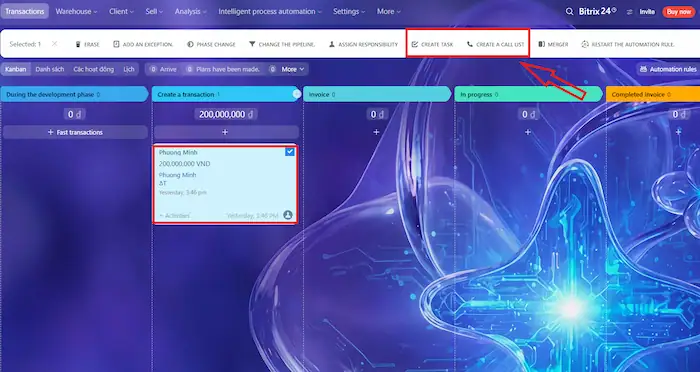This screenshot has width=700, height=372.
Task: Click the Assign responsibility person icon
Action: pos(332,44)
